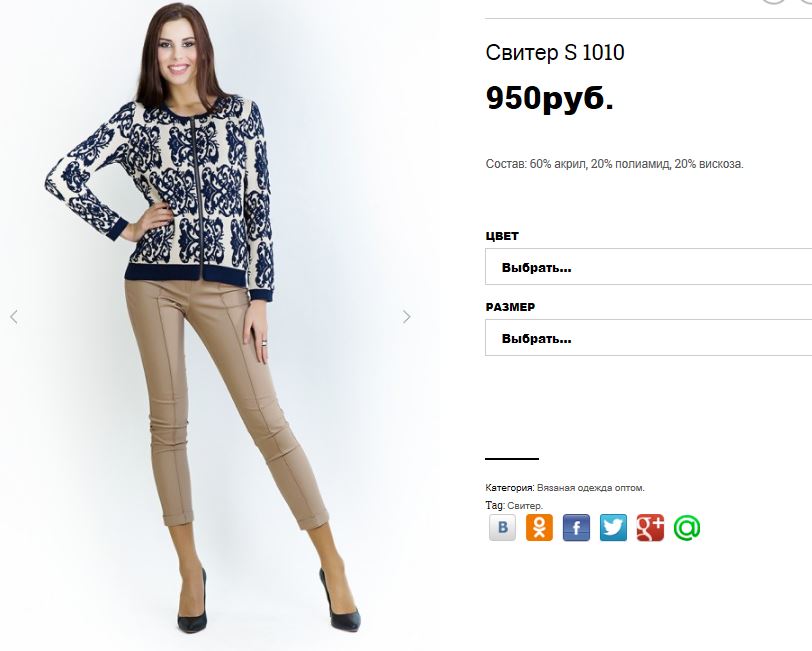Open the РАЗМЕР size dropdown

pyautogui.click(x=648, y=338)
